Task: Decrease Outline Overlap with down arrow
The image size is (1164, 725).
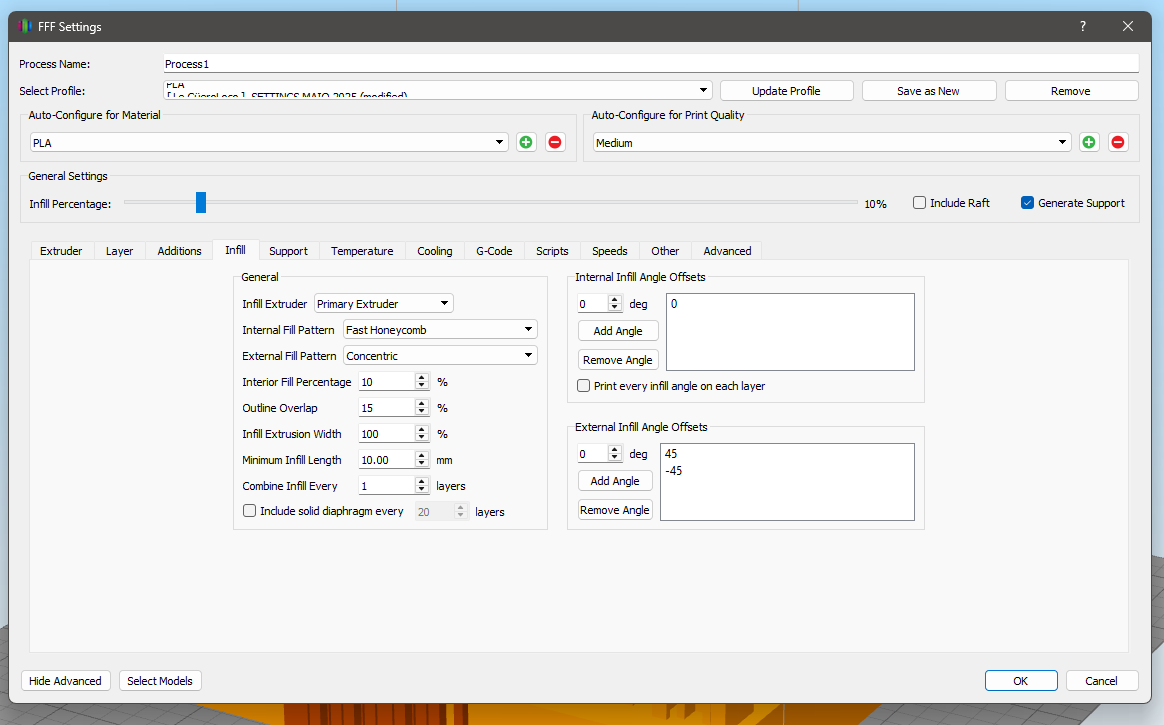Action: coord(422,412)
